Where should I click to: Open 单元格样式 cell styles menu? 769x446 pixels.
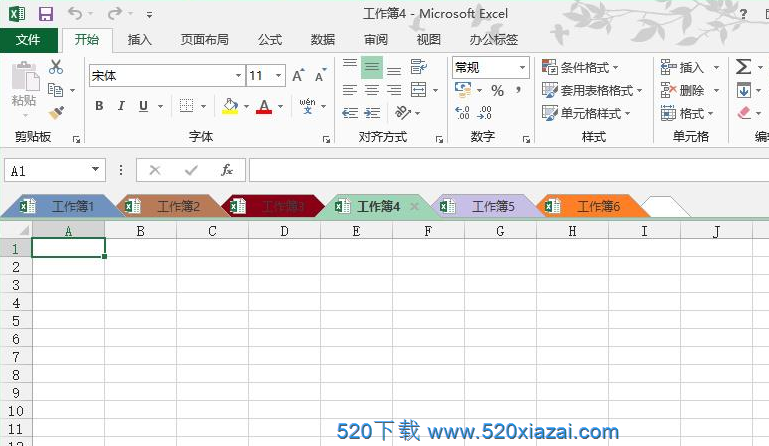(x=586, y=113)
